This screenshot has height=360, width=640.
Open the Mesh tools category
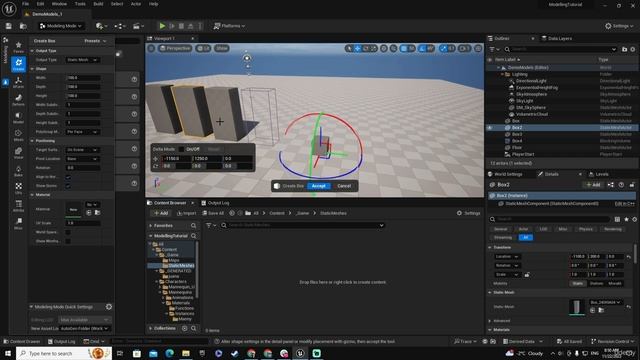tap(18, 135)
